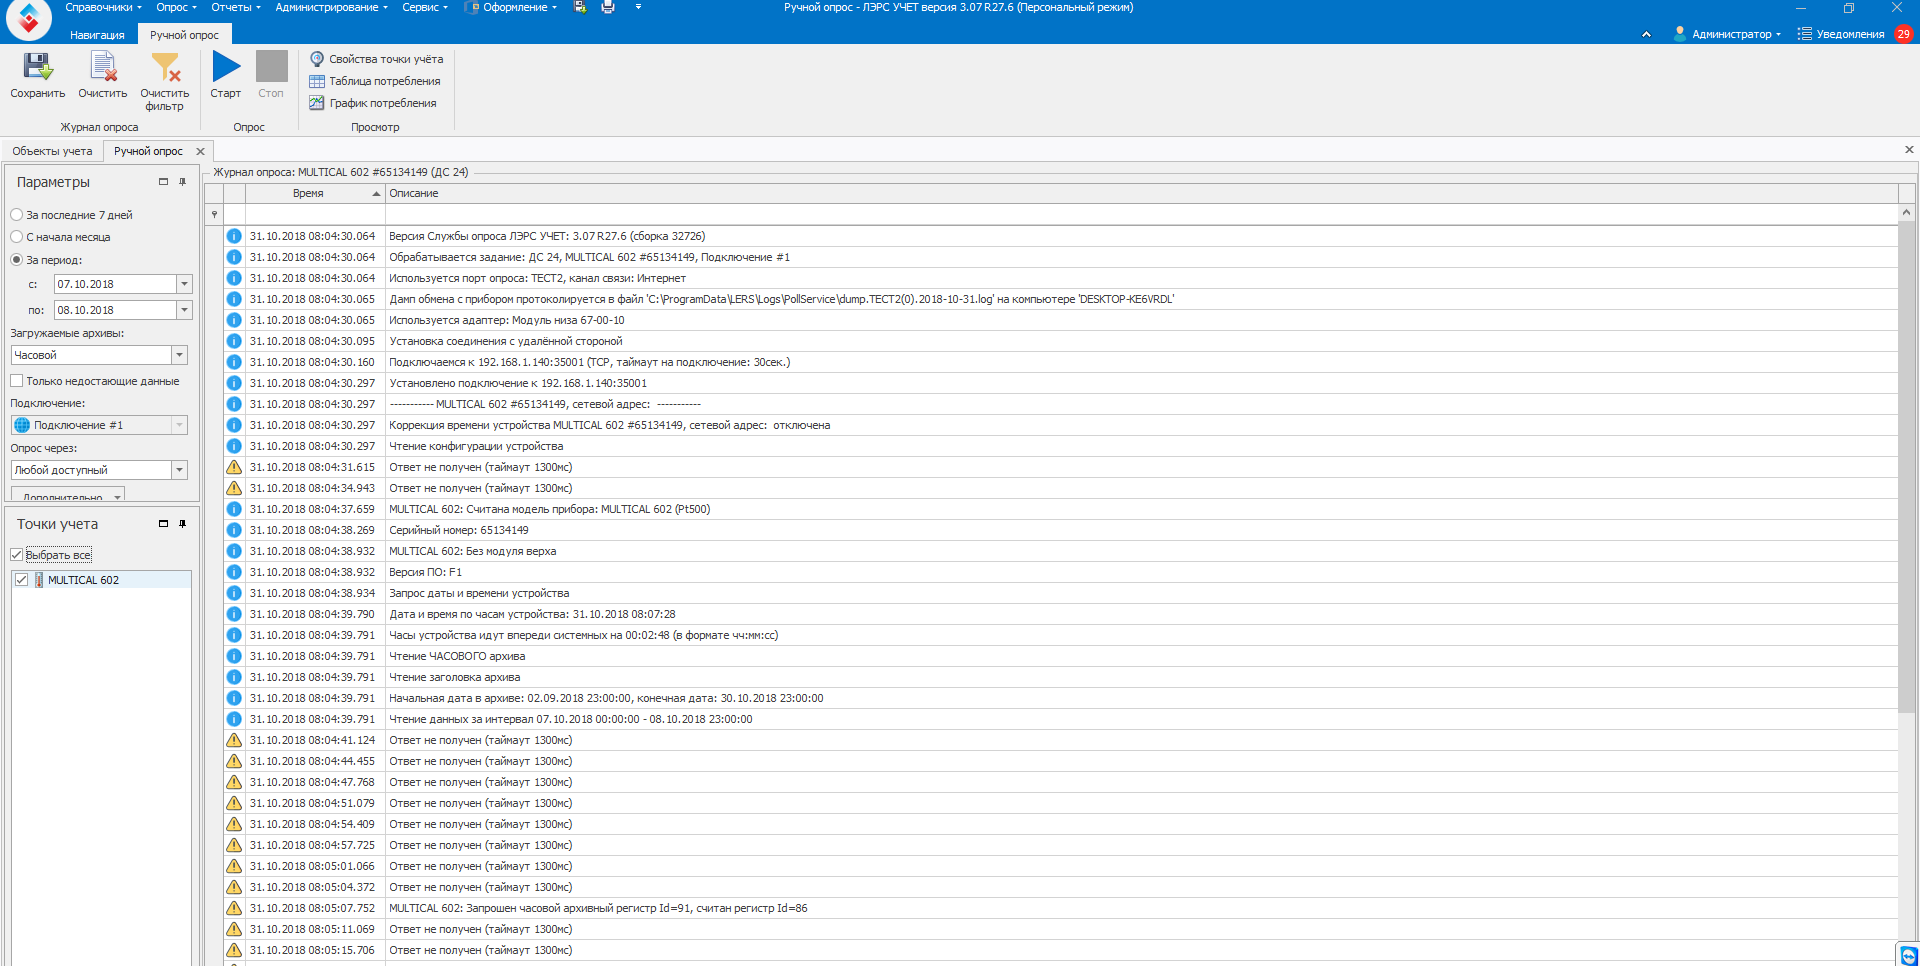Select log row 'Чтение ЧАСОВОГО архива'
1920x966 pixels.
point(1061,656)
